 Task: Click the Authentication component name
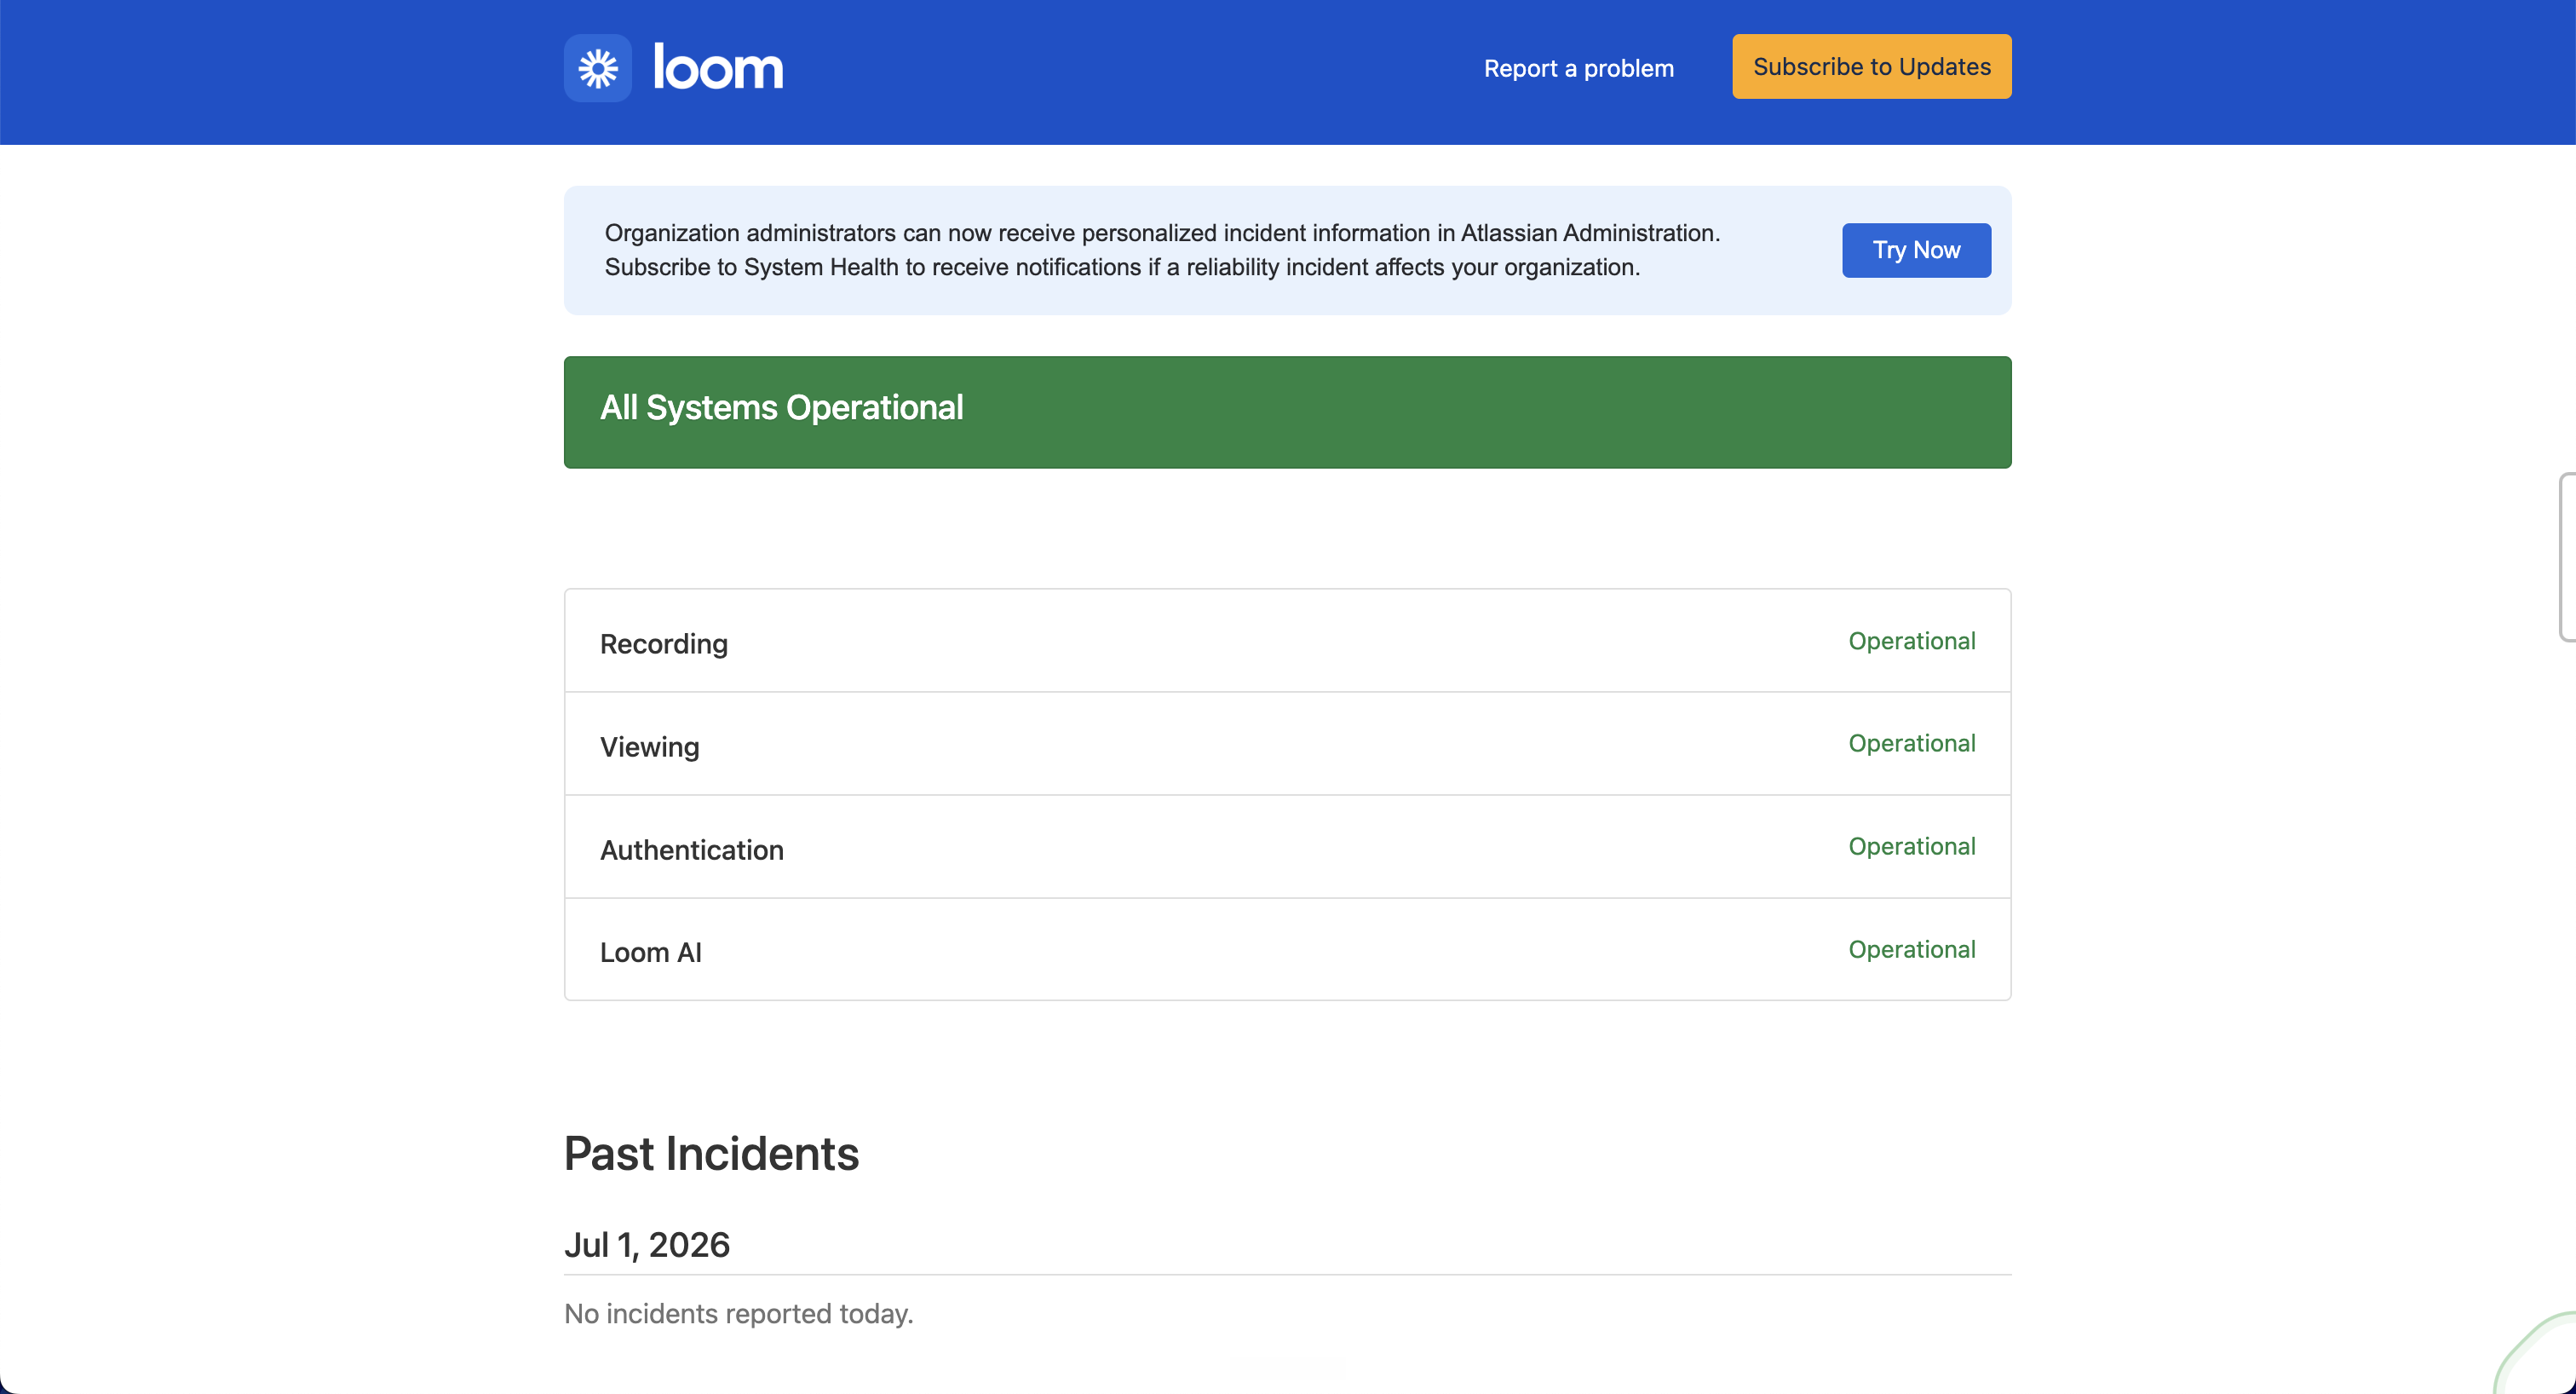[692, 850]
